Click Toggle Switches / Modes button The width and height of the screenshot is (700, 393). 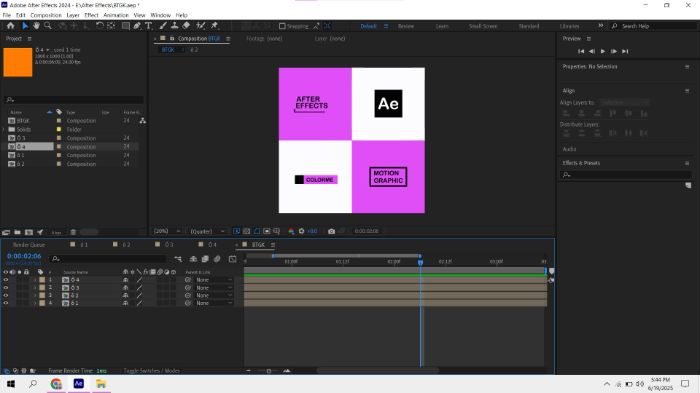[151, 371]
